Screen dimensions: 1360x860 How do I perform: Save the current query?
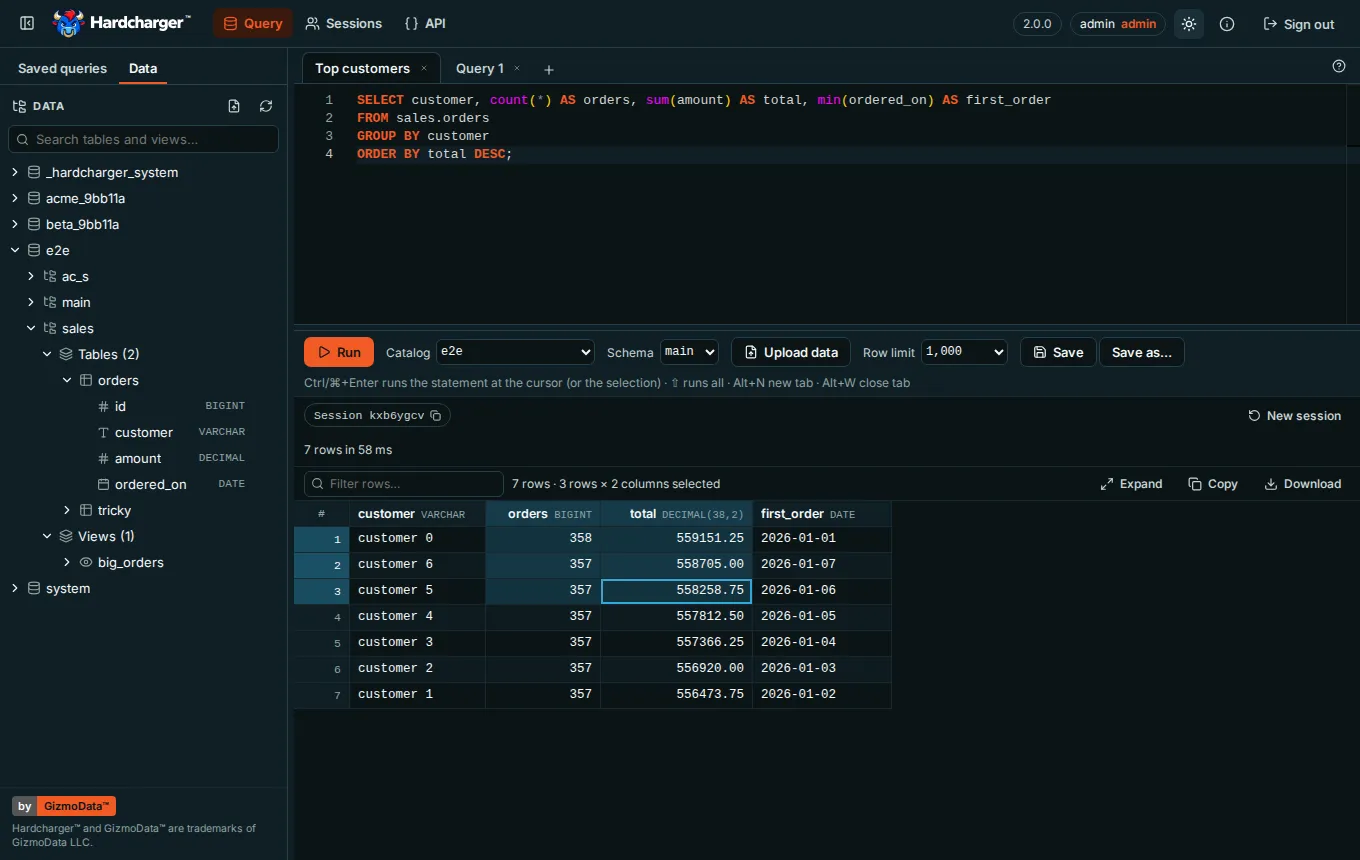1058,352
